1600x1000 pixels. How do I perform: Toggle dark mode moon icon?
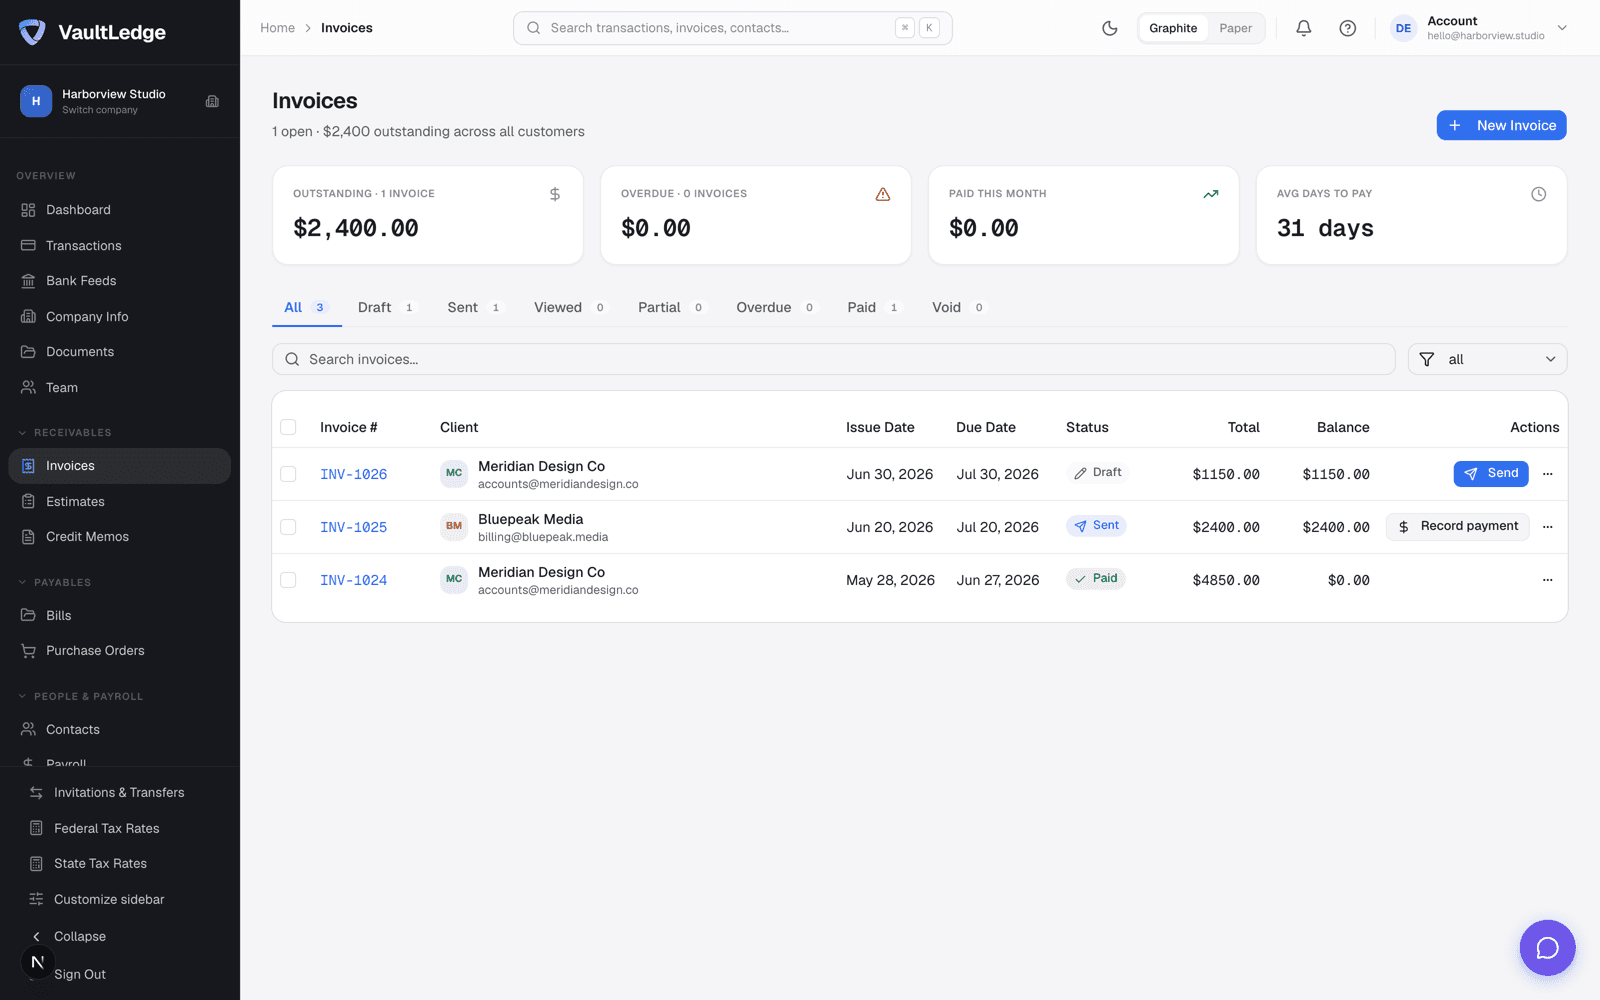click(1109, 28)
